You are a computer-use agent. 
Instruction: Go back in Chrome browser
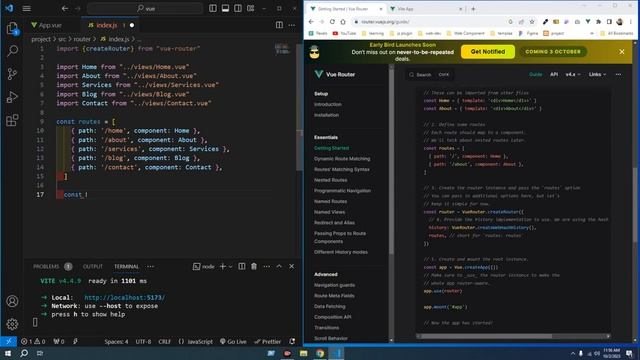(x=311, y=22)
